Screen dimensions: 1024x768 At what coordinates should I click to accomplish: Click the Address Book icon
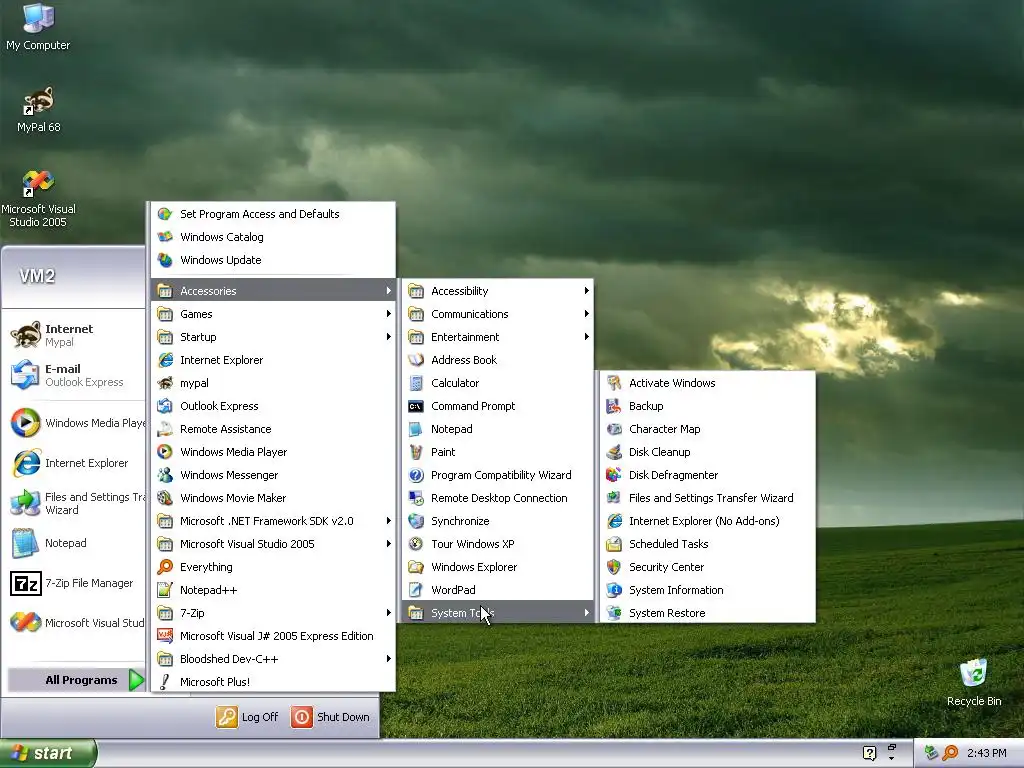coord(416,360)
